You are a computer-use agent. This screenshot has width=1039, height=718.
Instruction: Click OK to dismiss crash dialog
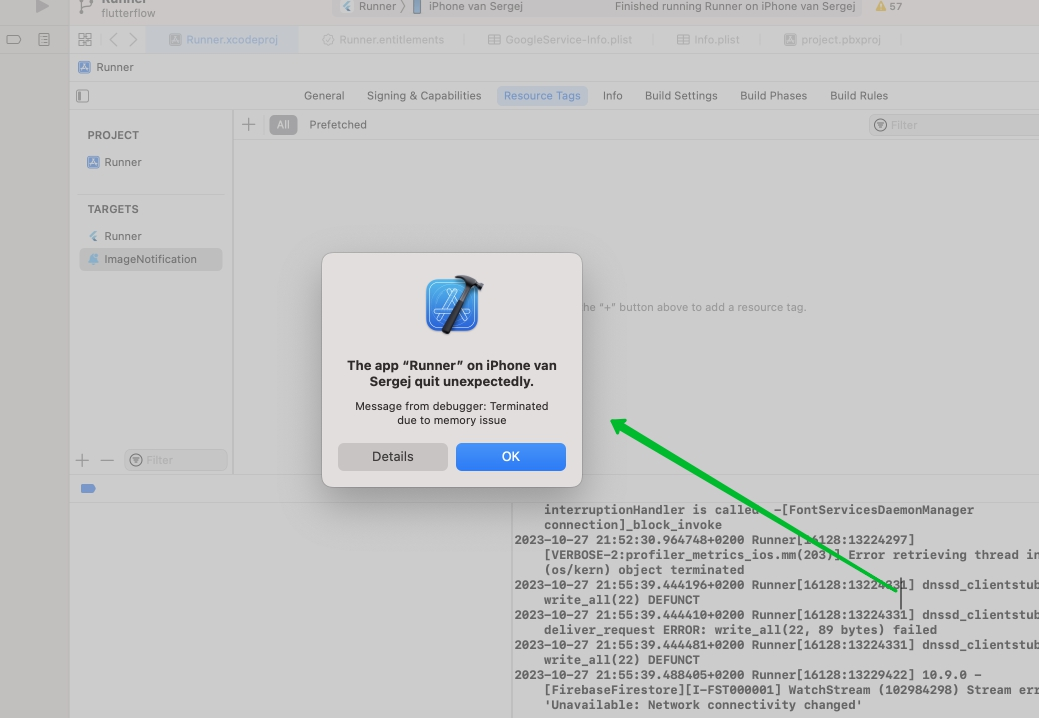tap(511, 457)
